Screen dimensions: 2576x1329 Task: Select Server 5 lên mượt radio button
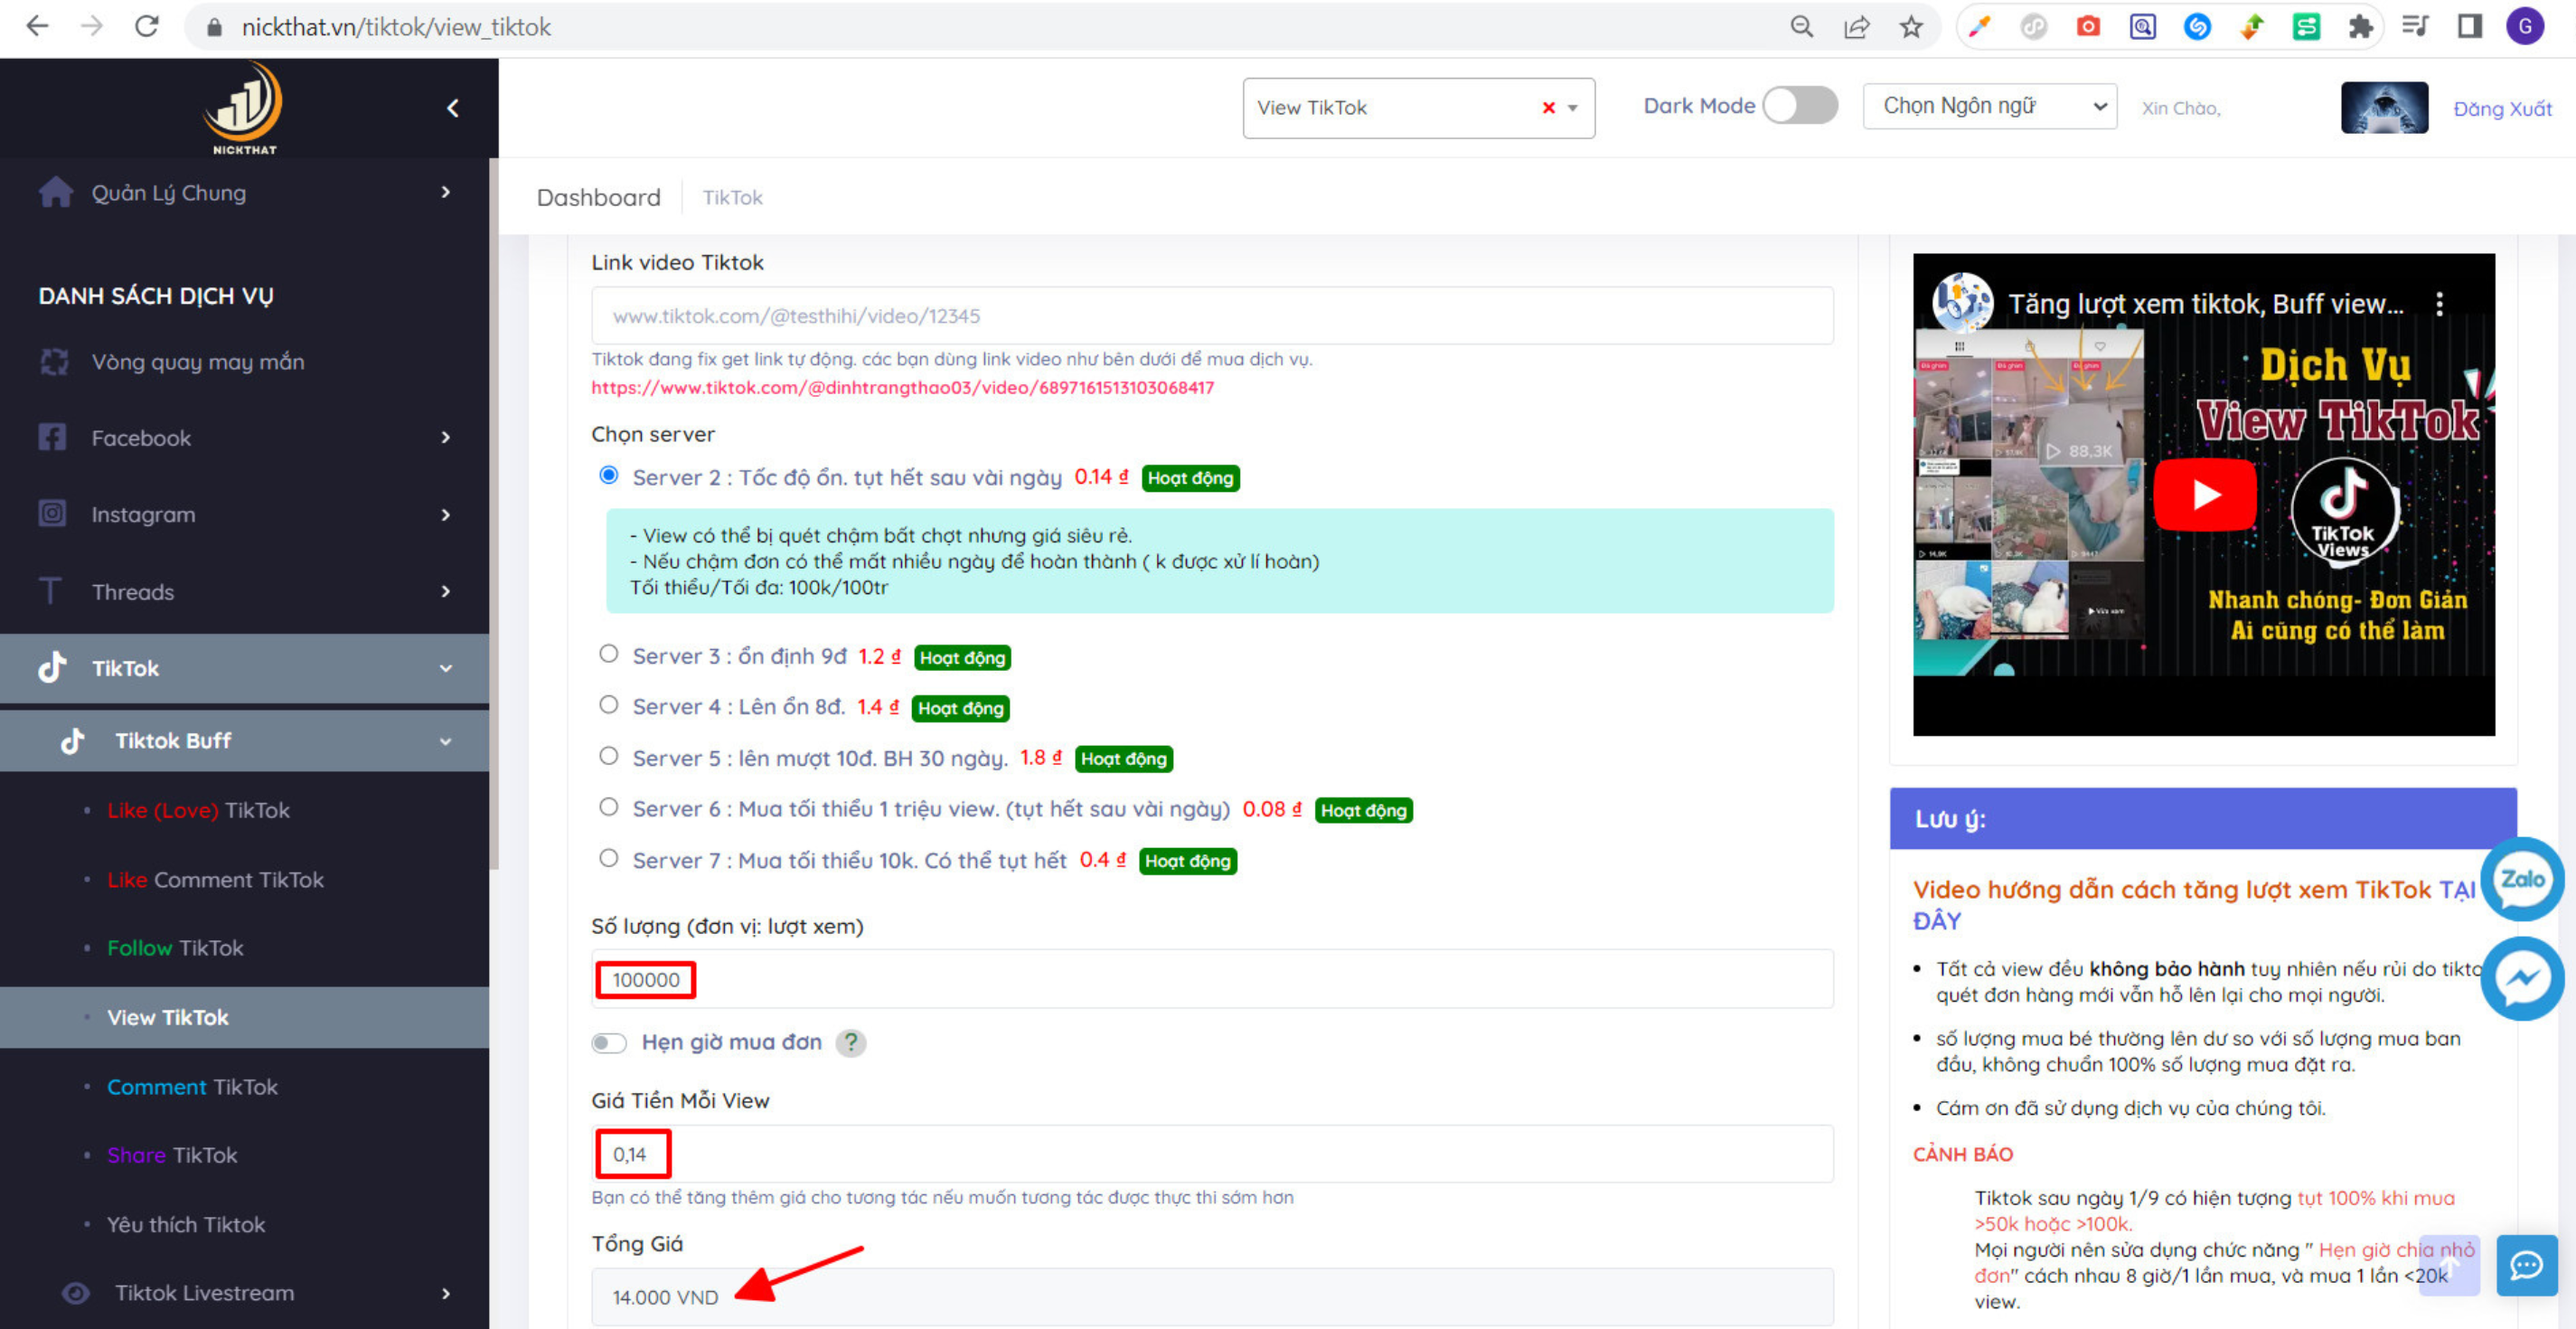[x=608, y=756]
